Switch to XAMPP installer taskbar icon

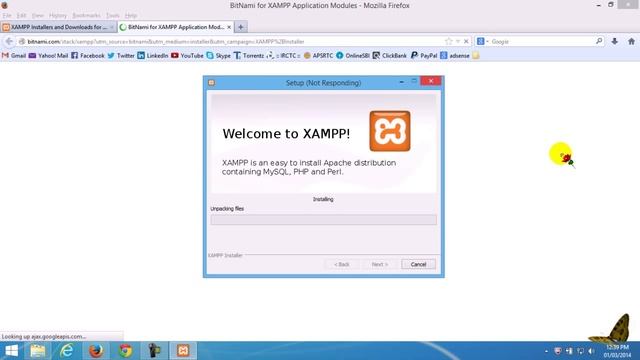pos(183,351)
